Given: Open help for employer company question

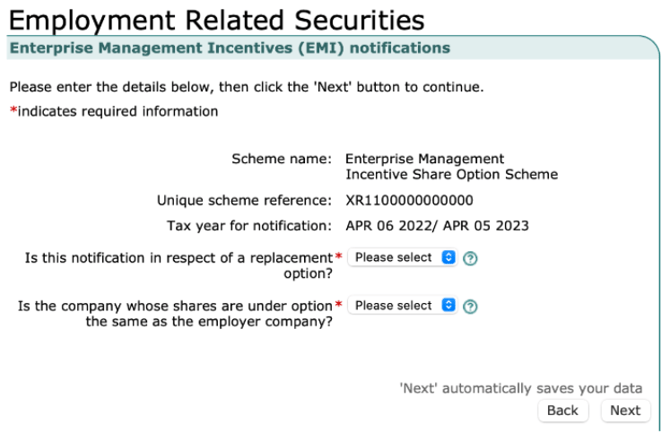Looking at the screenshot, I should pos(470,306).
